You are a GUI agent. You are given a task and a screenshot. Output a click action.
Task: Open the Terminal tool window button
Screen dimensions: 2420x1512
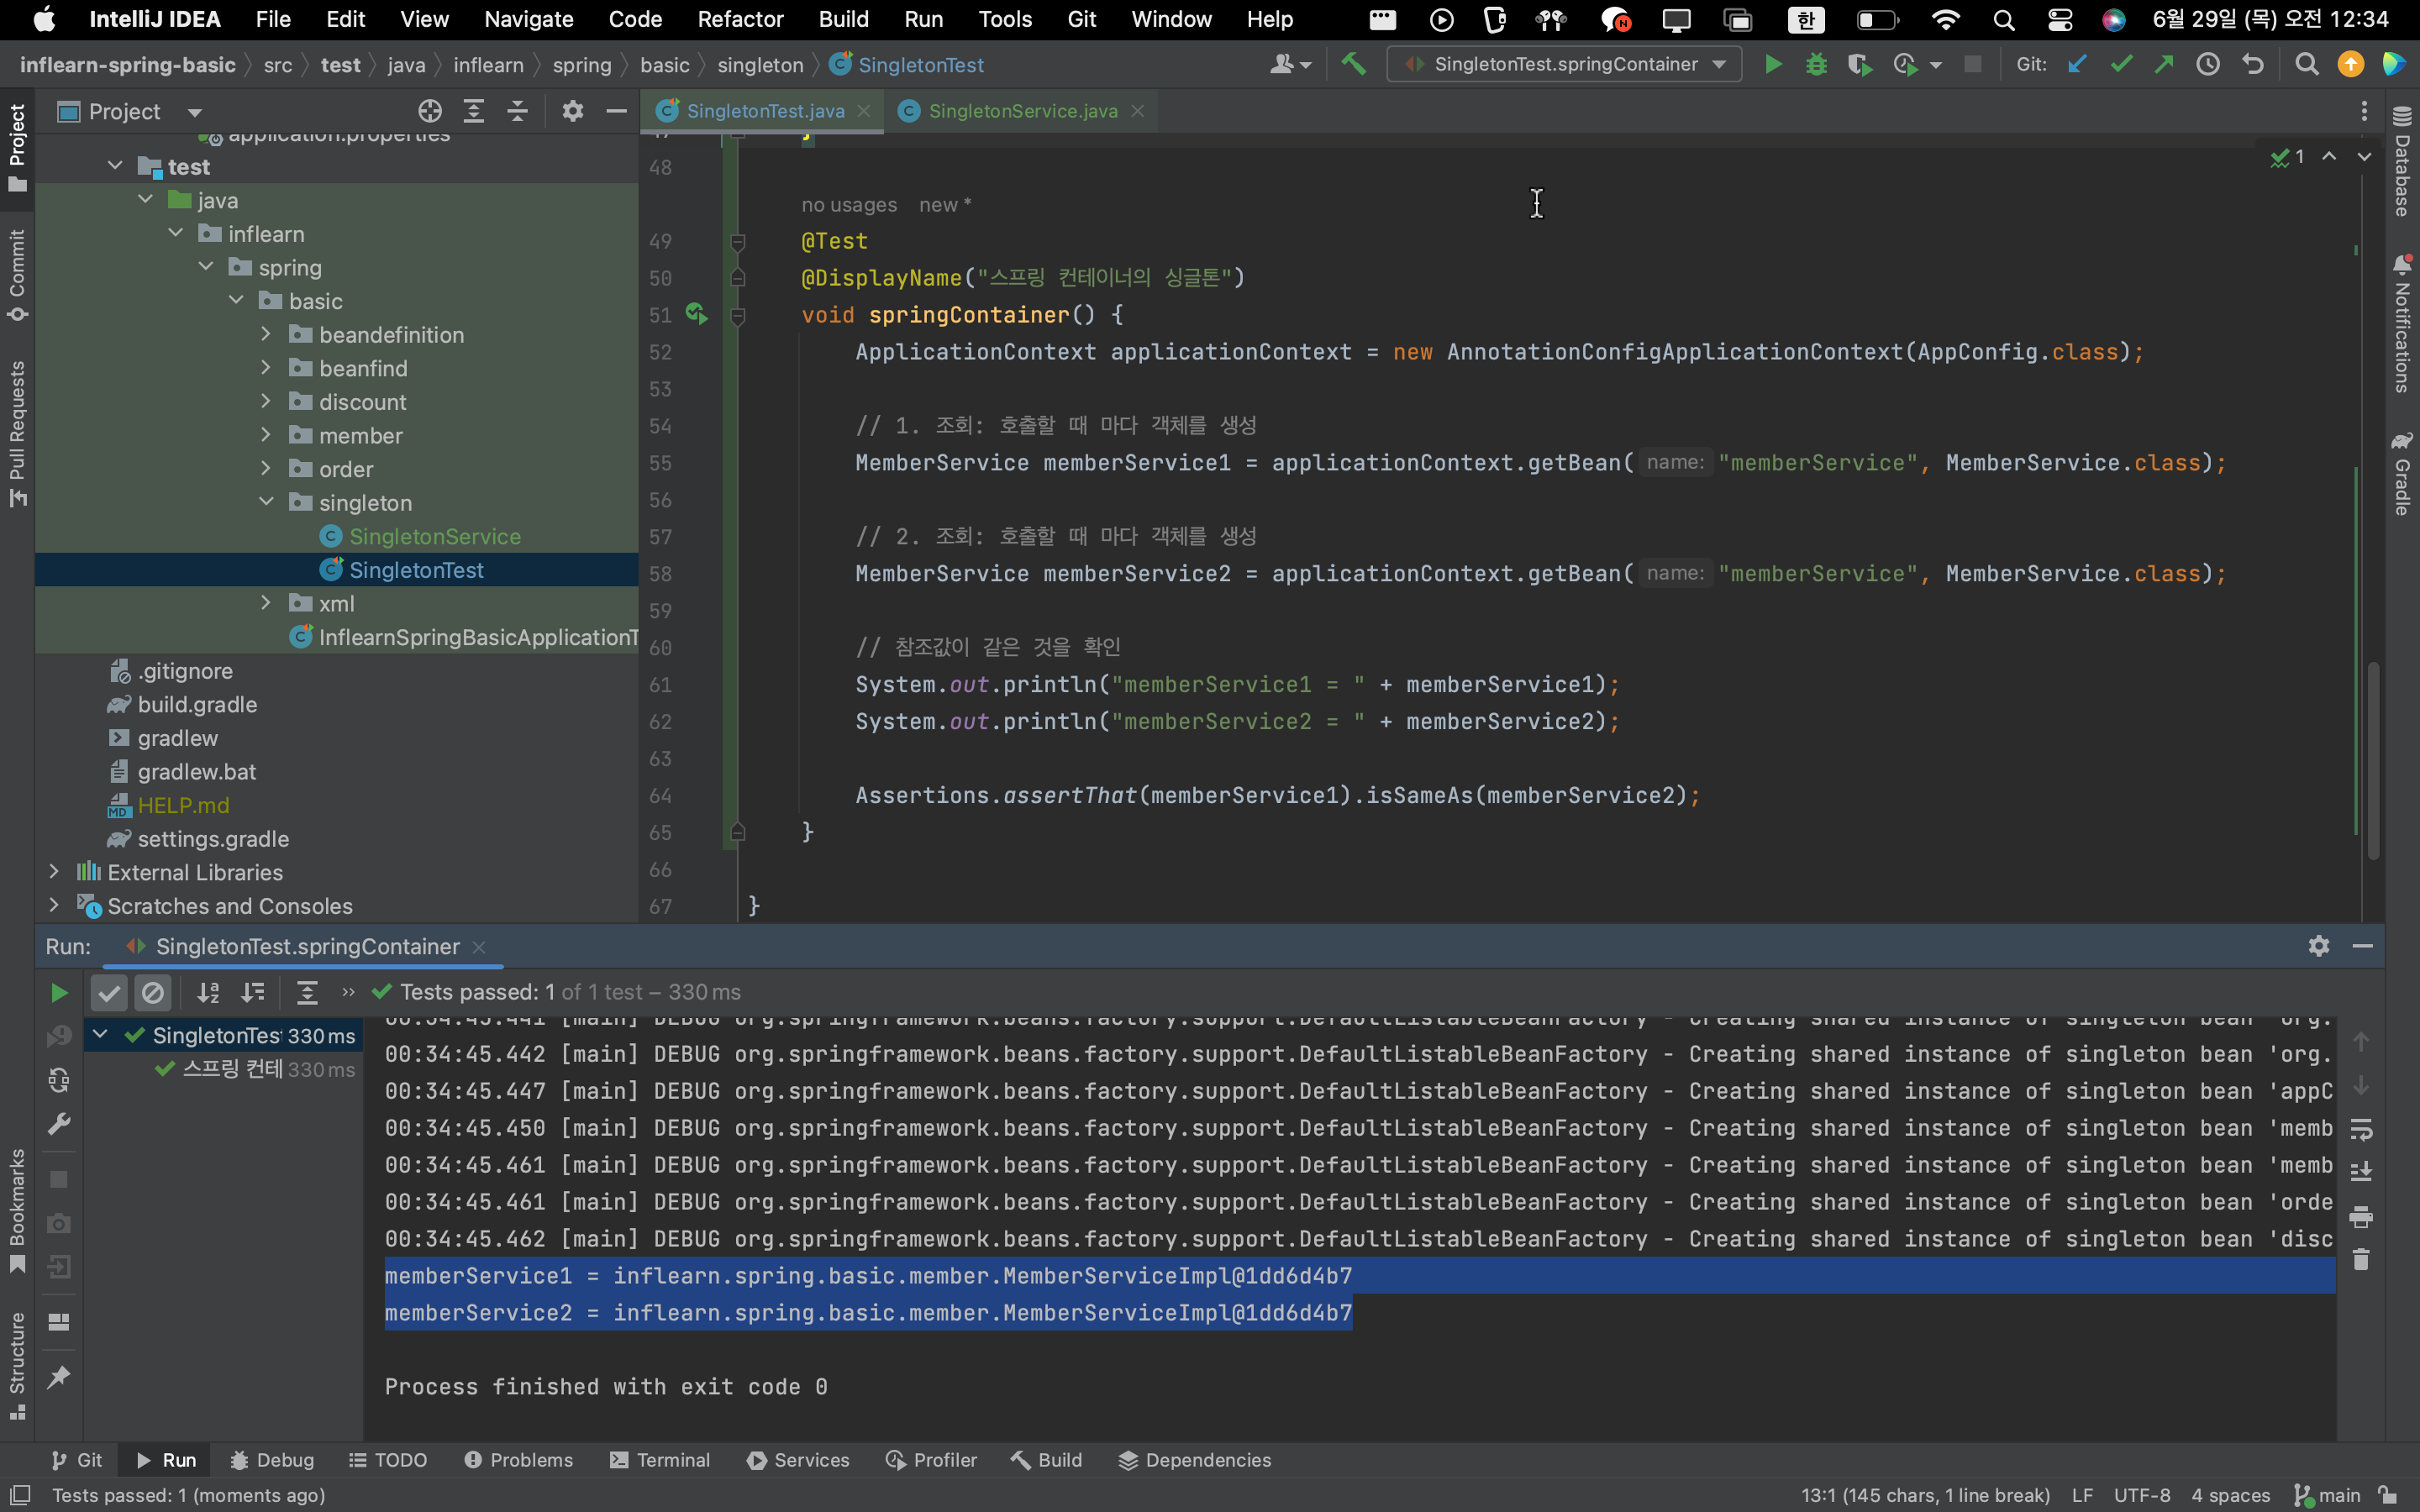pos(660,1460)
